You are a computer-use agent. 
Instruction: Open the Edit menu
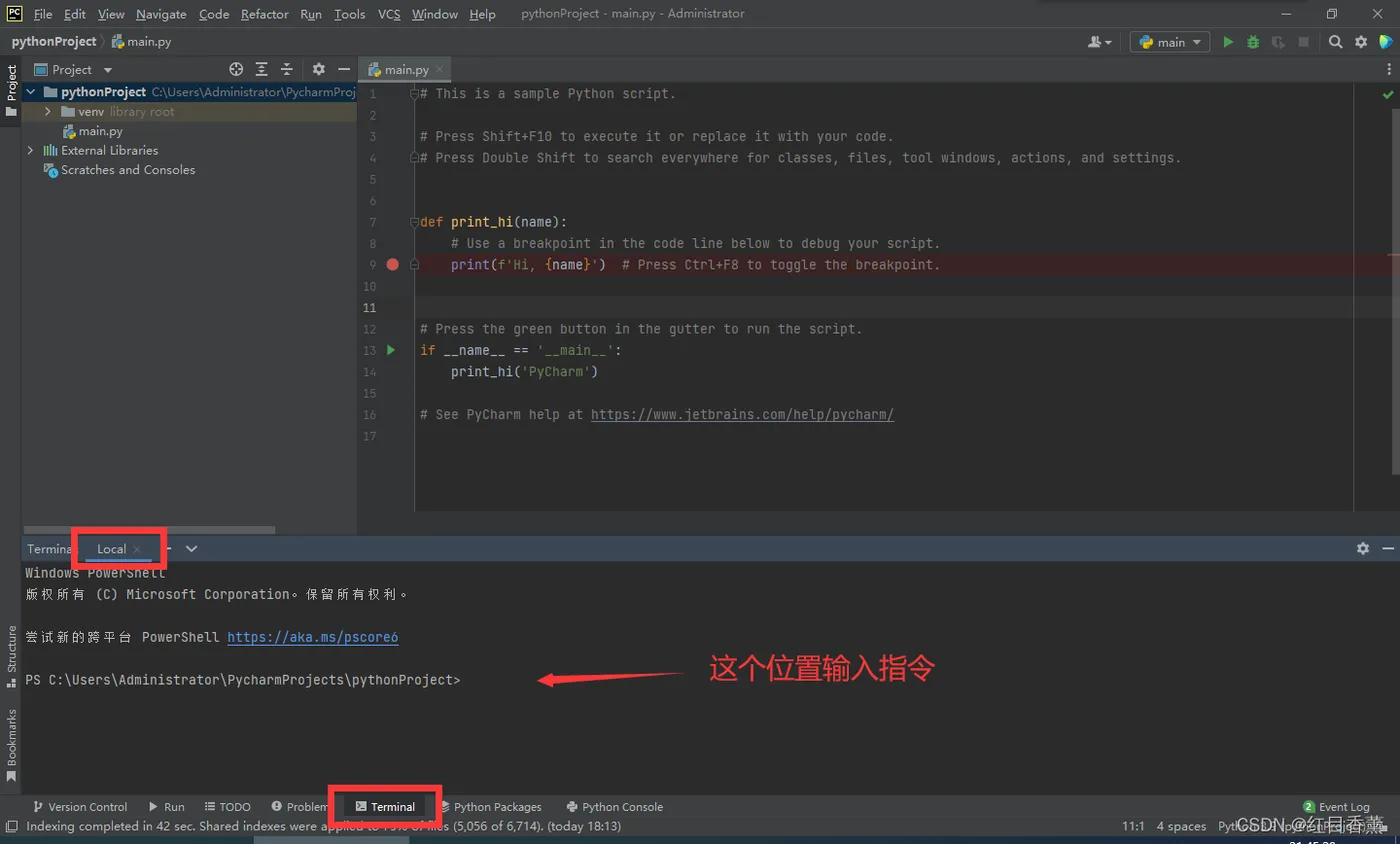pos(74,14)
